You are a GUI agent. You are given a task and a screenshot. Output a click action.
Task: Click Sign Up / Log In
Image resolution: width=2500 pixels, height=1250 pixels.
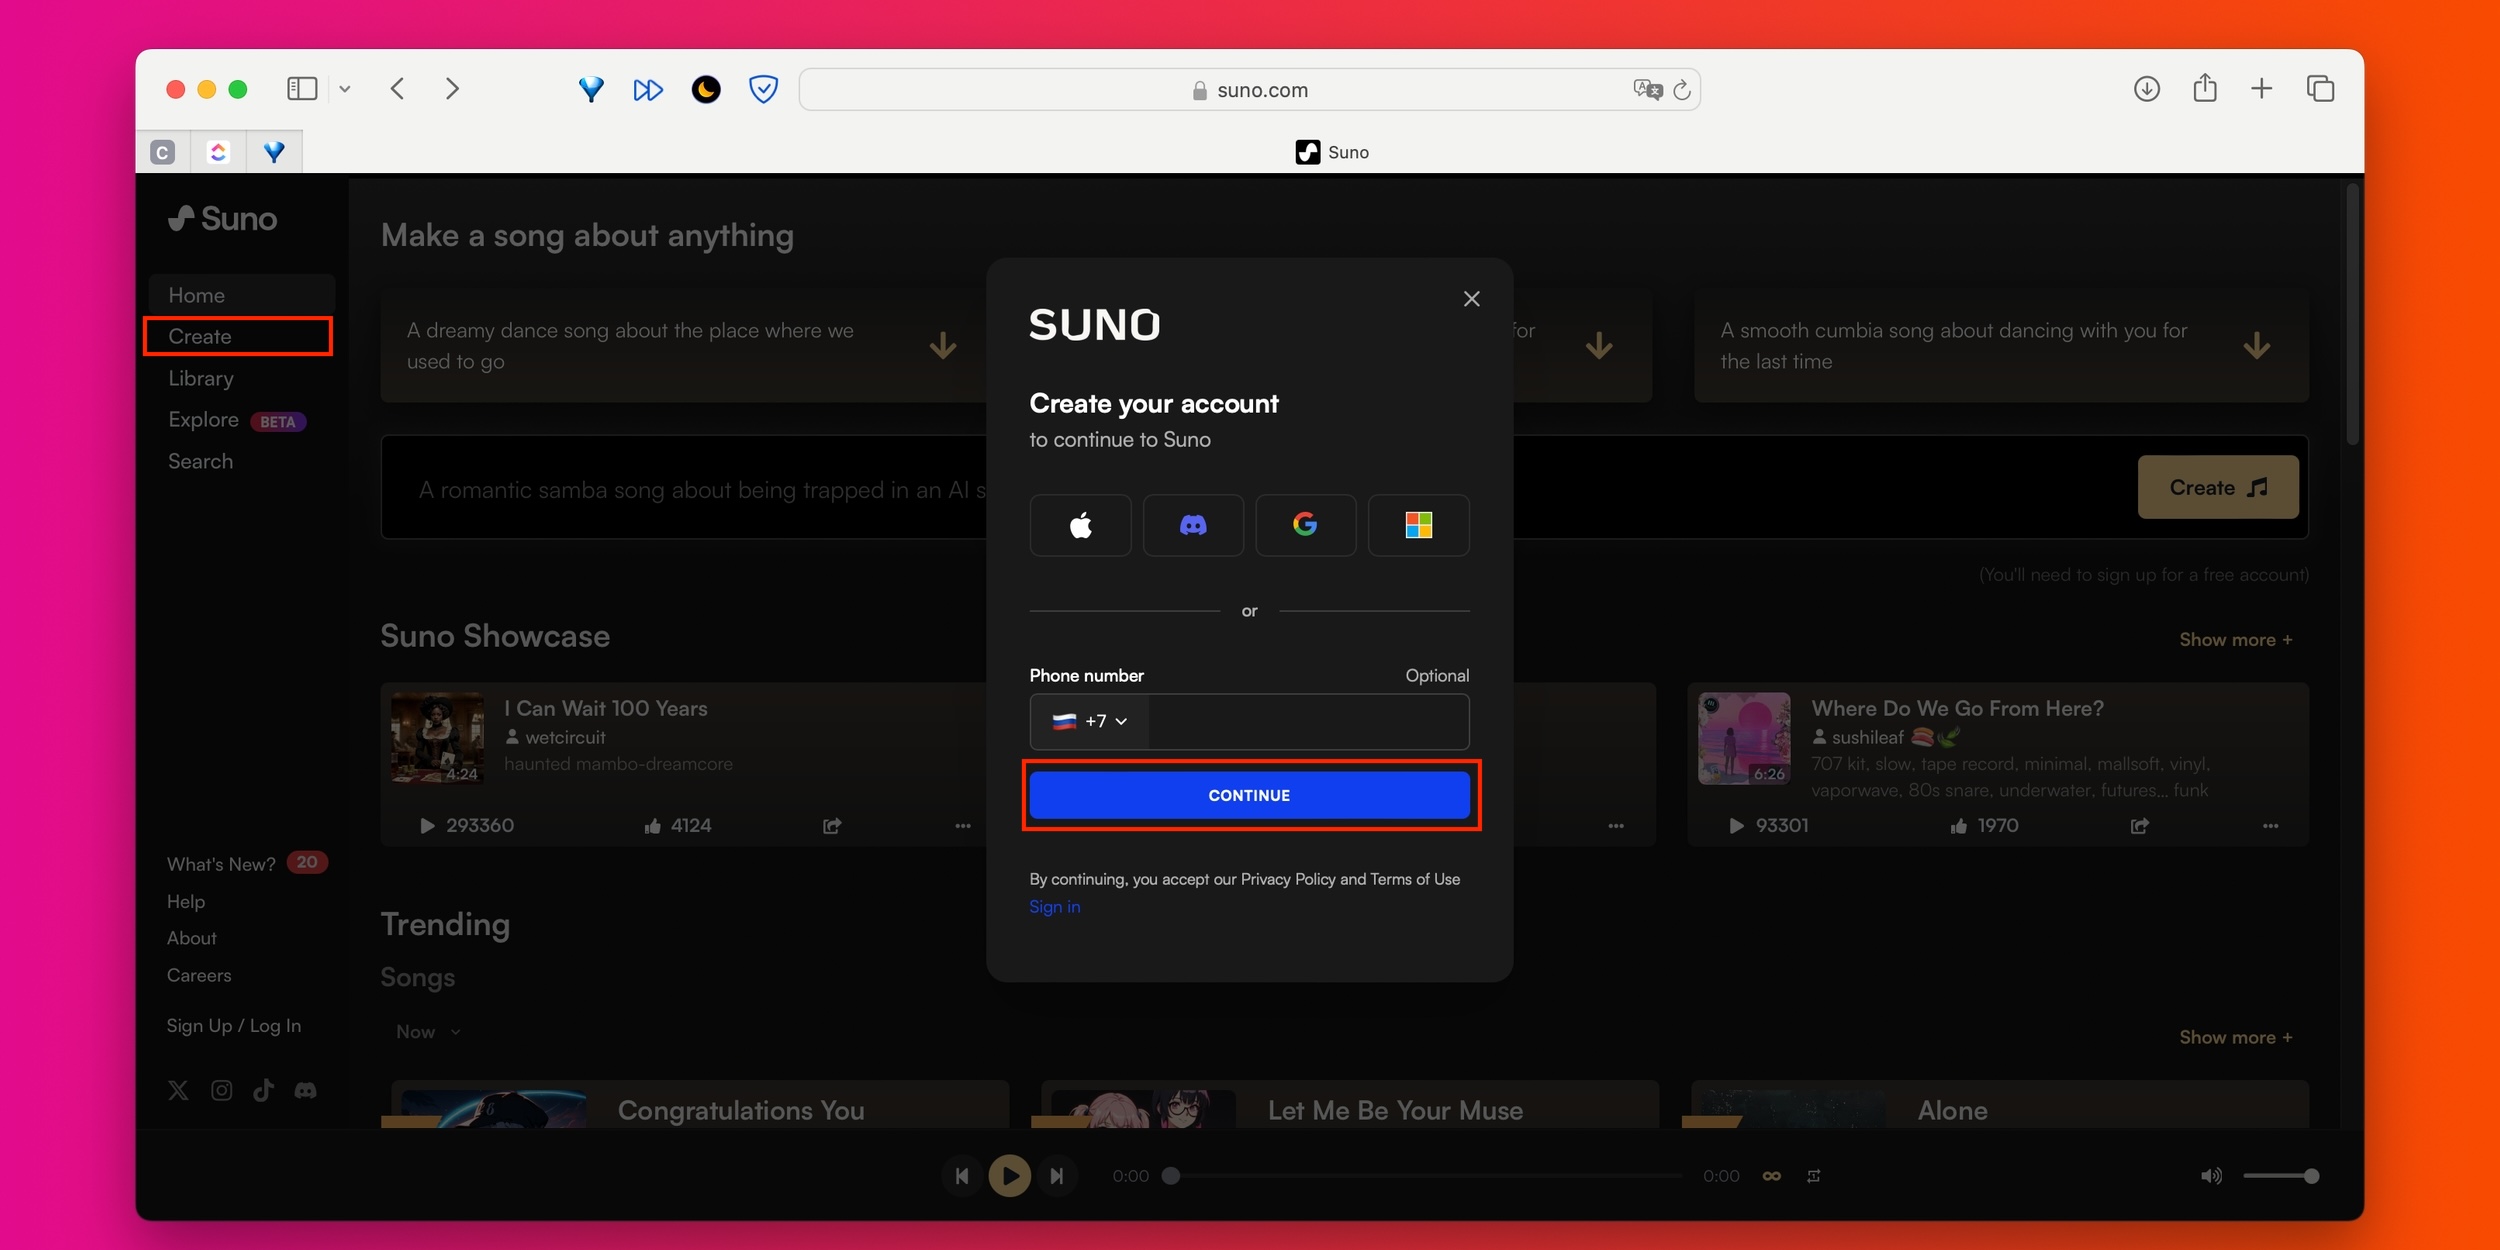pyautogui.click(x=234, y=1025)
